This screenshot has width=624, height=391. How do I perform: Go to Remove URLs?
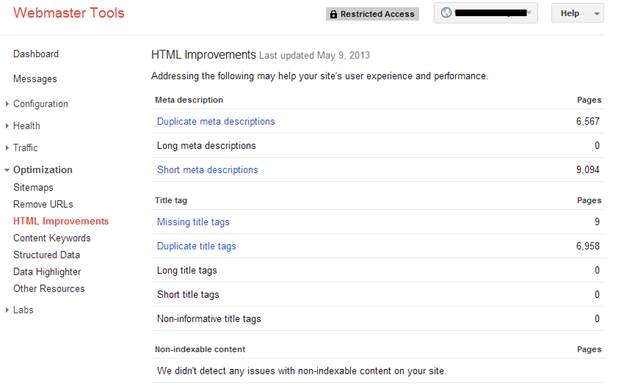pyautogui.click(x=43, y=204)
